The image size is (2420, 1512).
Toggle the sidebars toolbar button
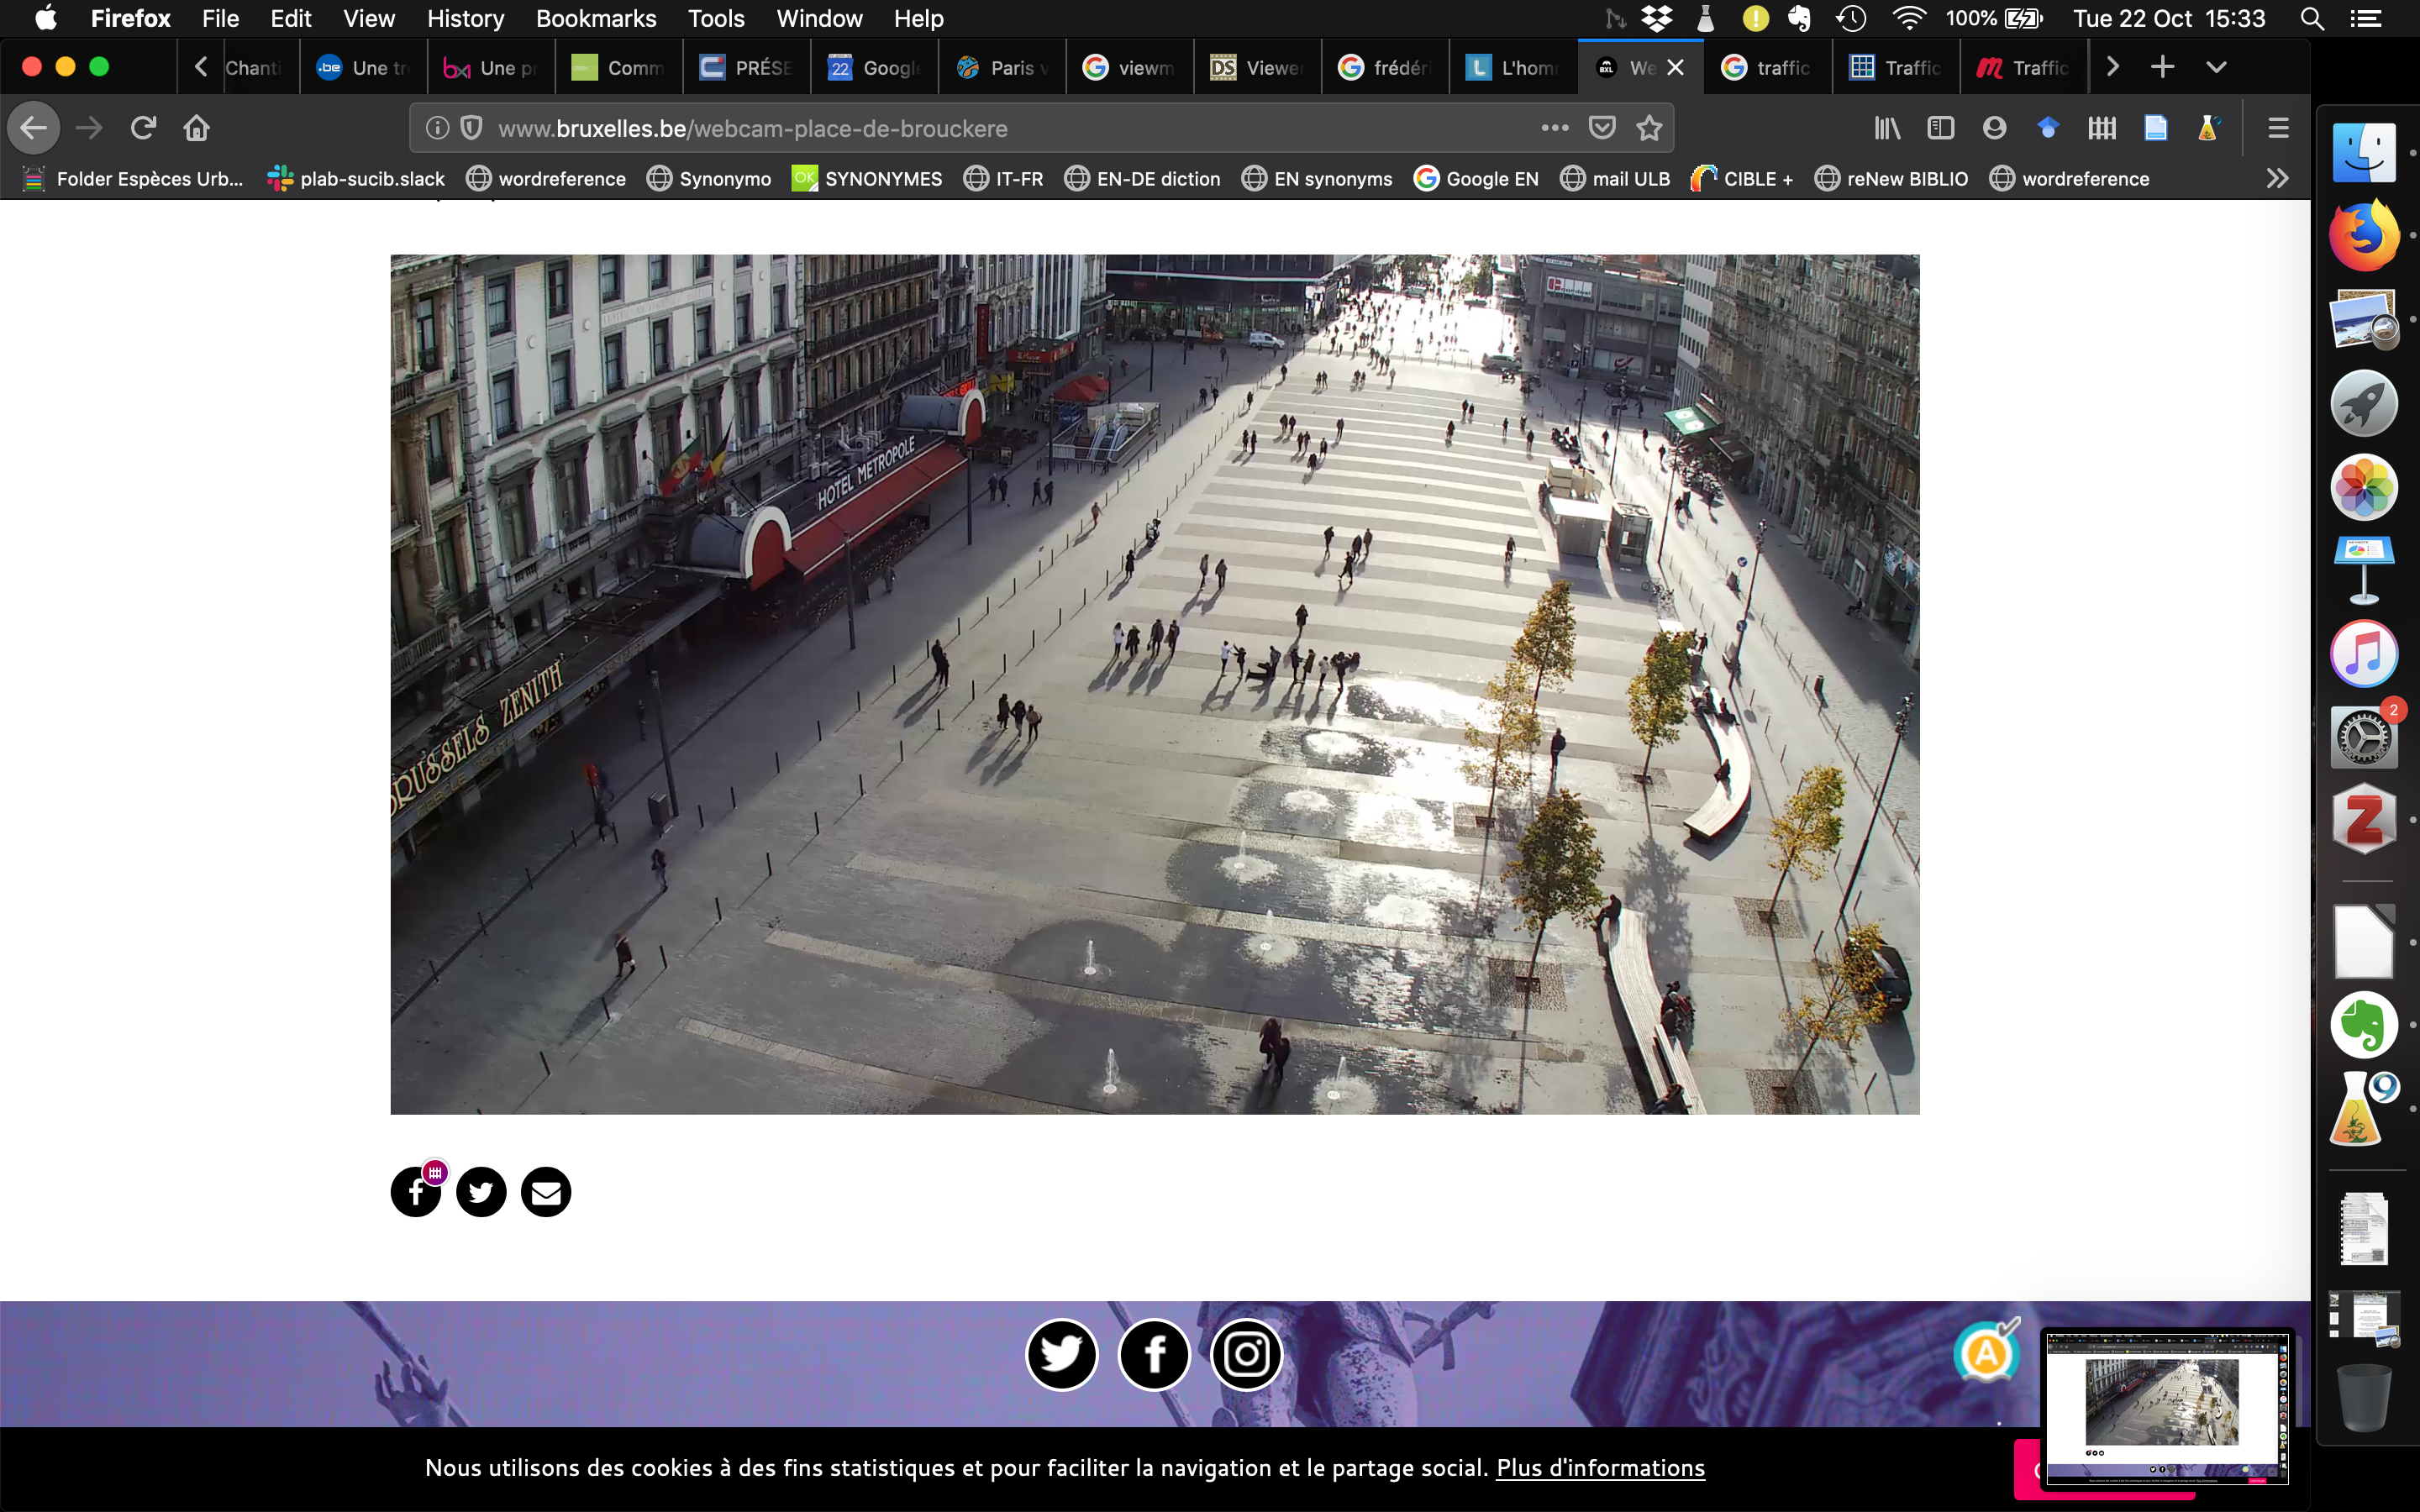pyautogui.click(x=1941, y=128)
